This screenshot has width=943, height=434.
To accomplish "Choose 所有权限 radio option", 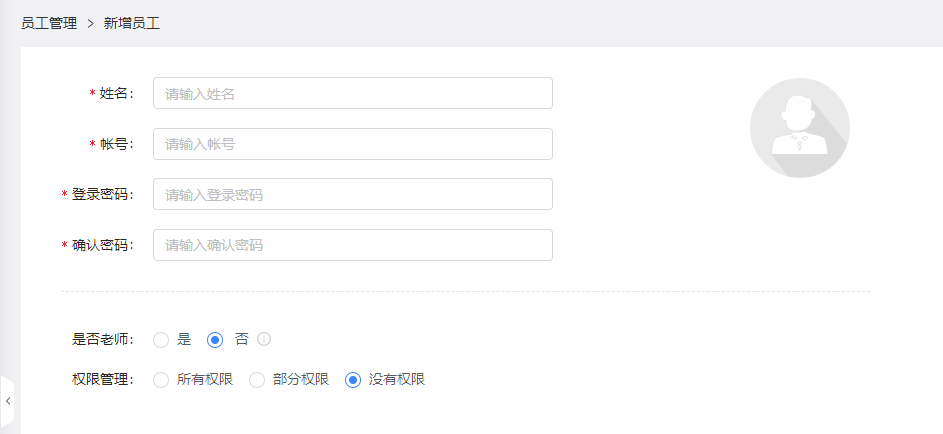I will click(x=161, y=380).
